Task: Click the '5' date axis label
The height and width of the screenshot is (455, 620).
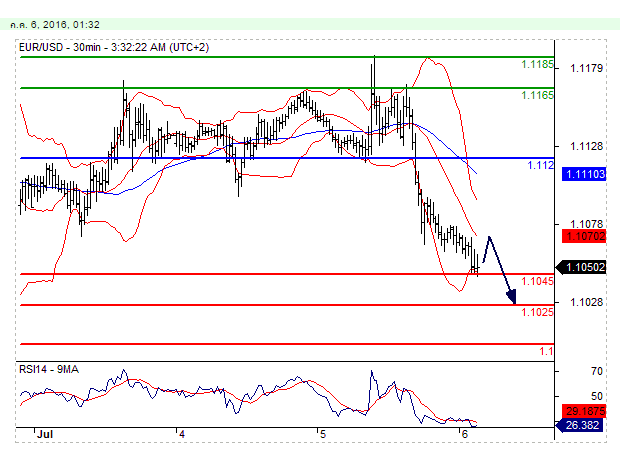Action: click(x=323, y=434)
